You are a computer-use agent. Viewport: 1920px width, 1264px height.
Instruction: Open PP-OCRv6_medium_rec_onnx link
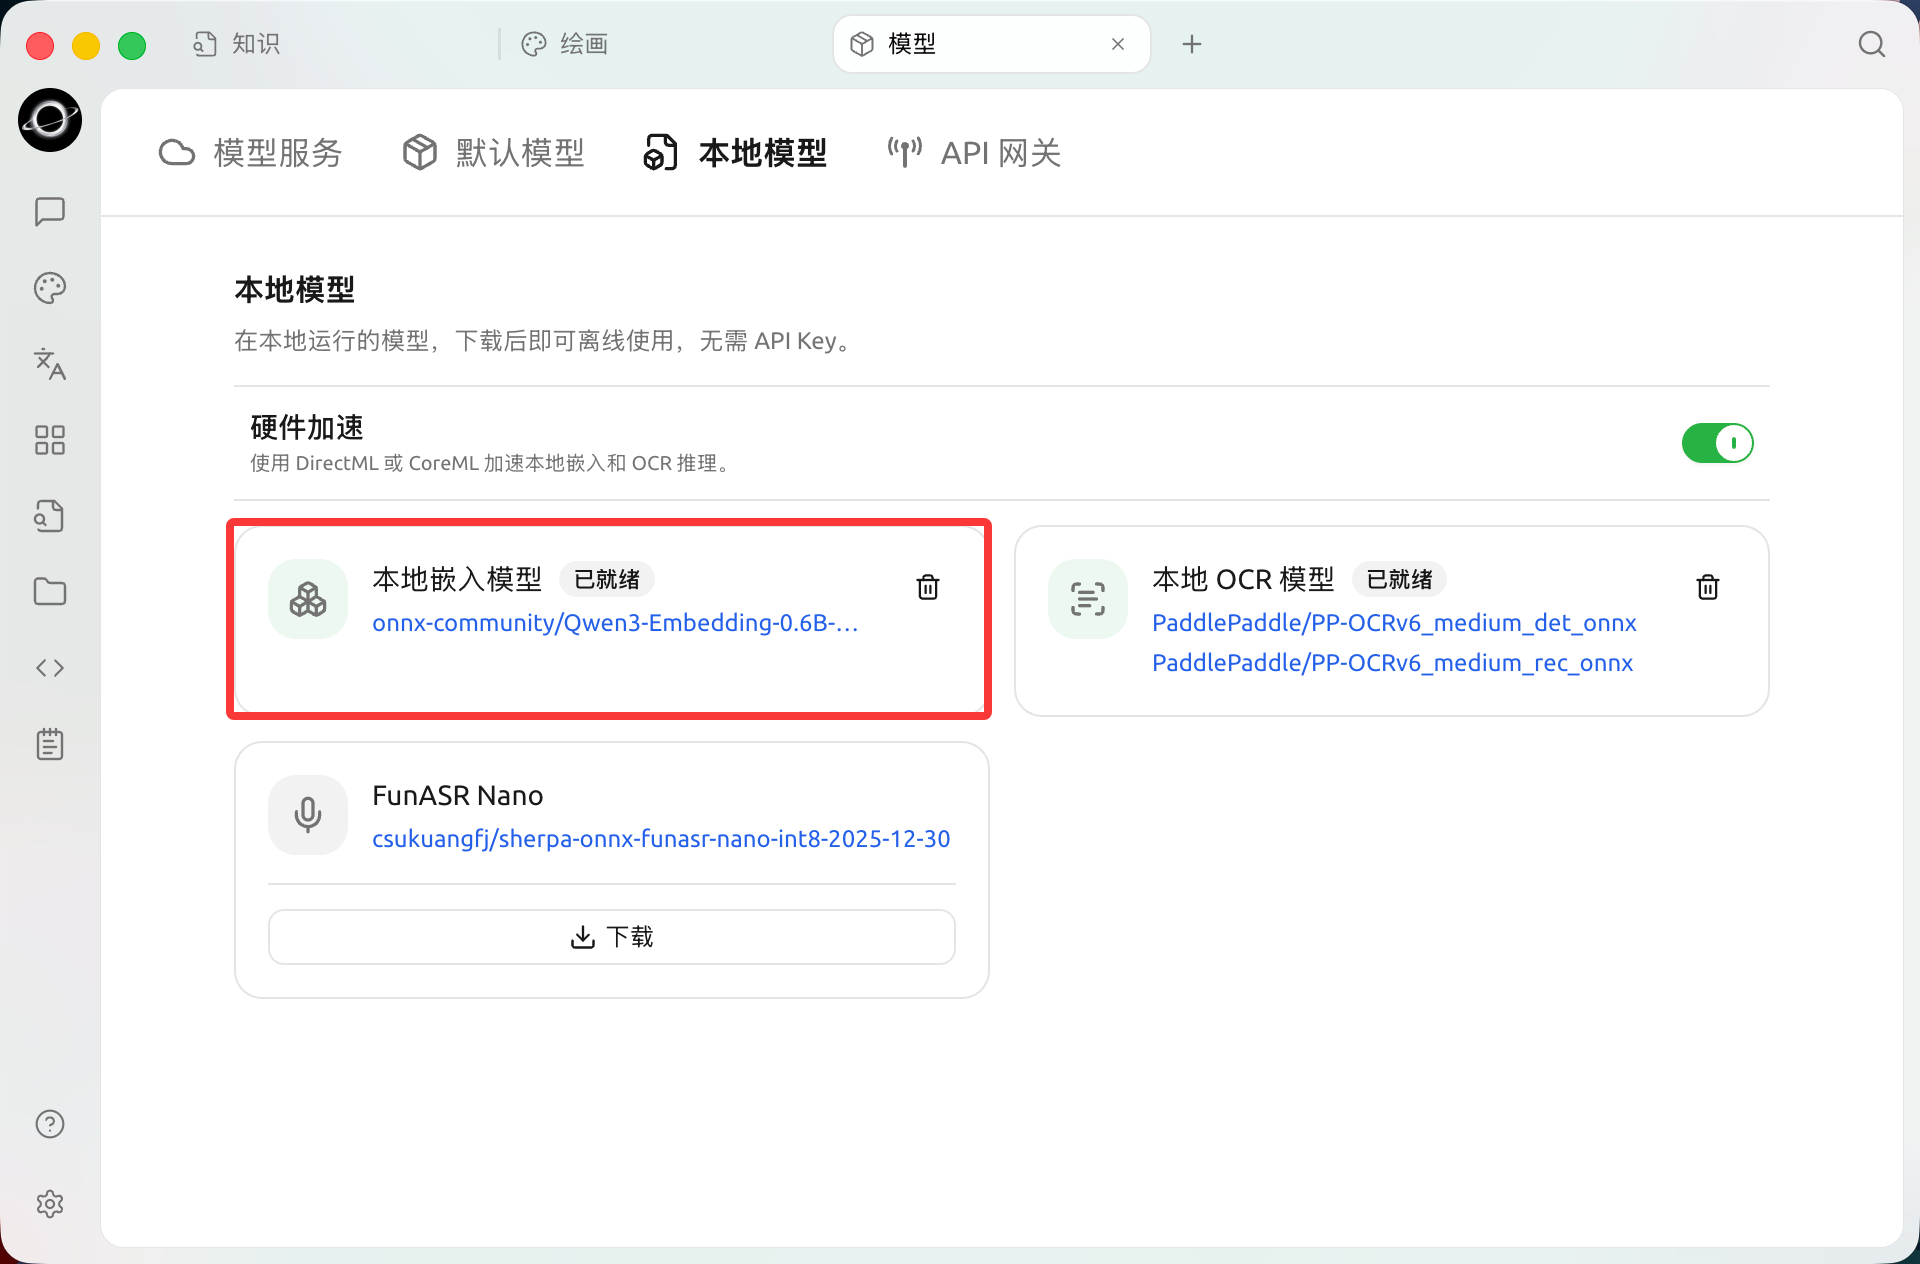point(1392,663)
